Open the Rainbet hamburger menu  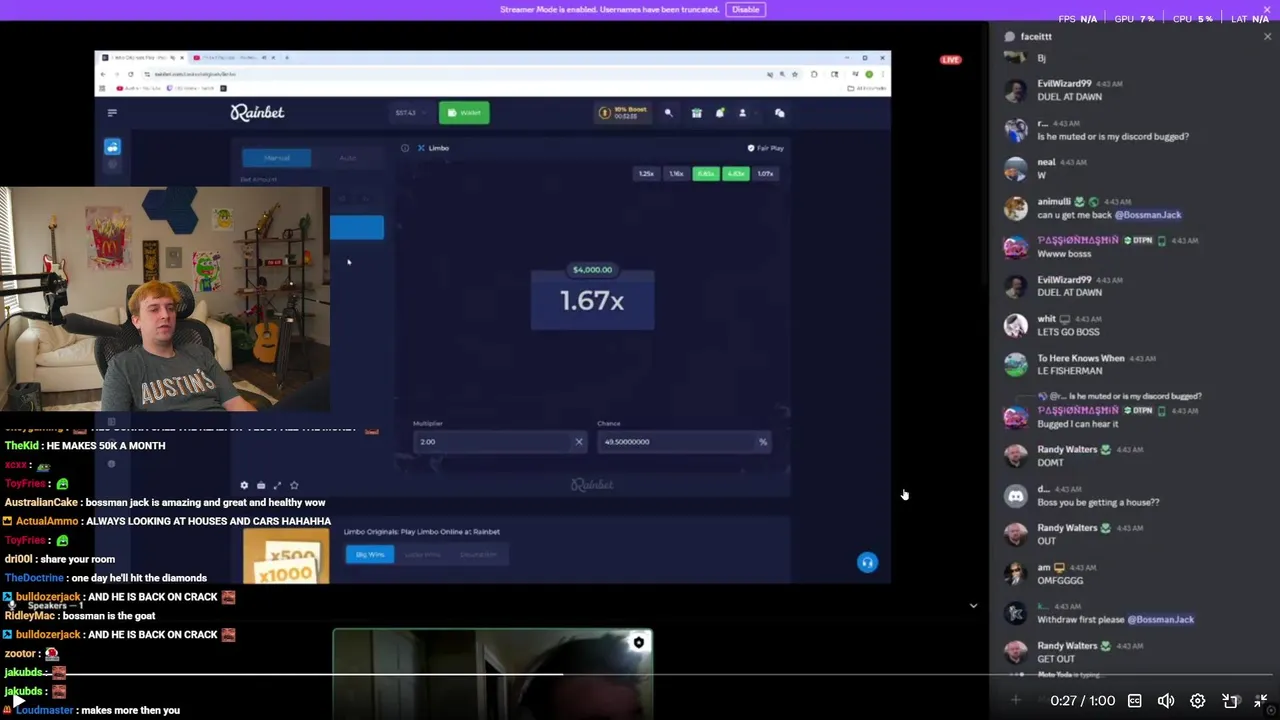(112, 113)
